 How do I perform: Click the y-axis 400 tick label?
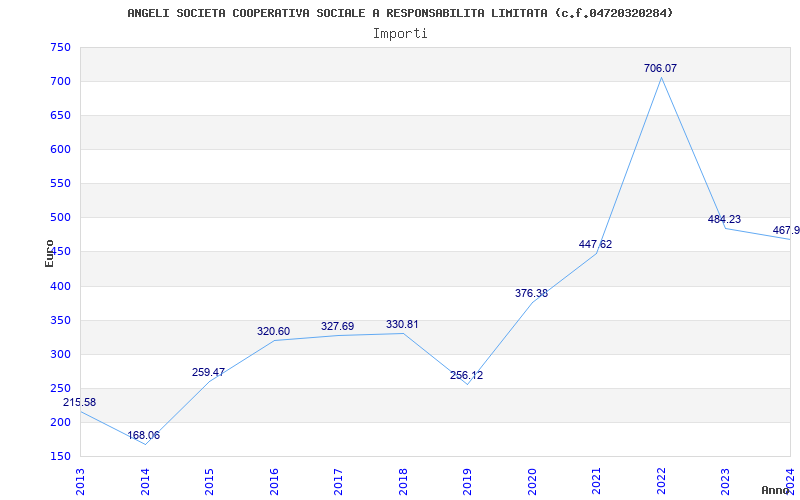coord(60,286)
